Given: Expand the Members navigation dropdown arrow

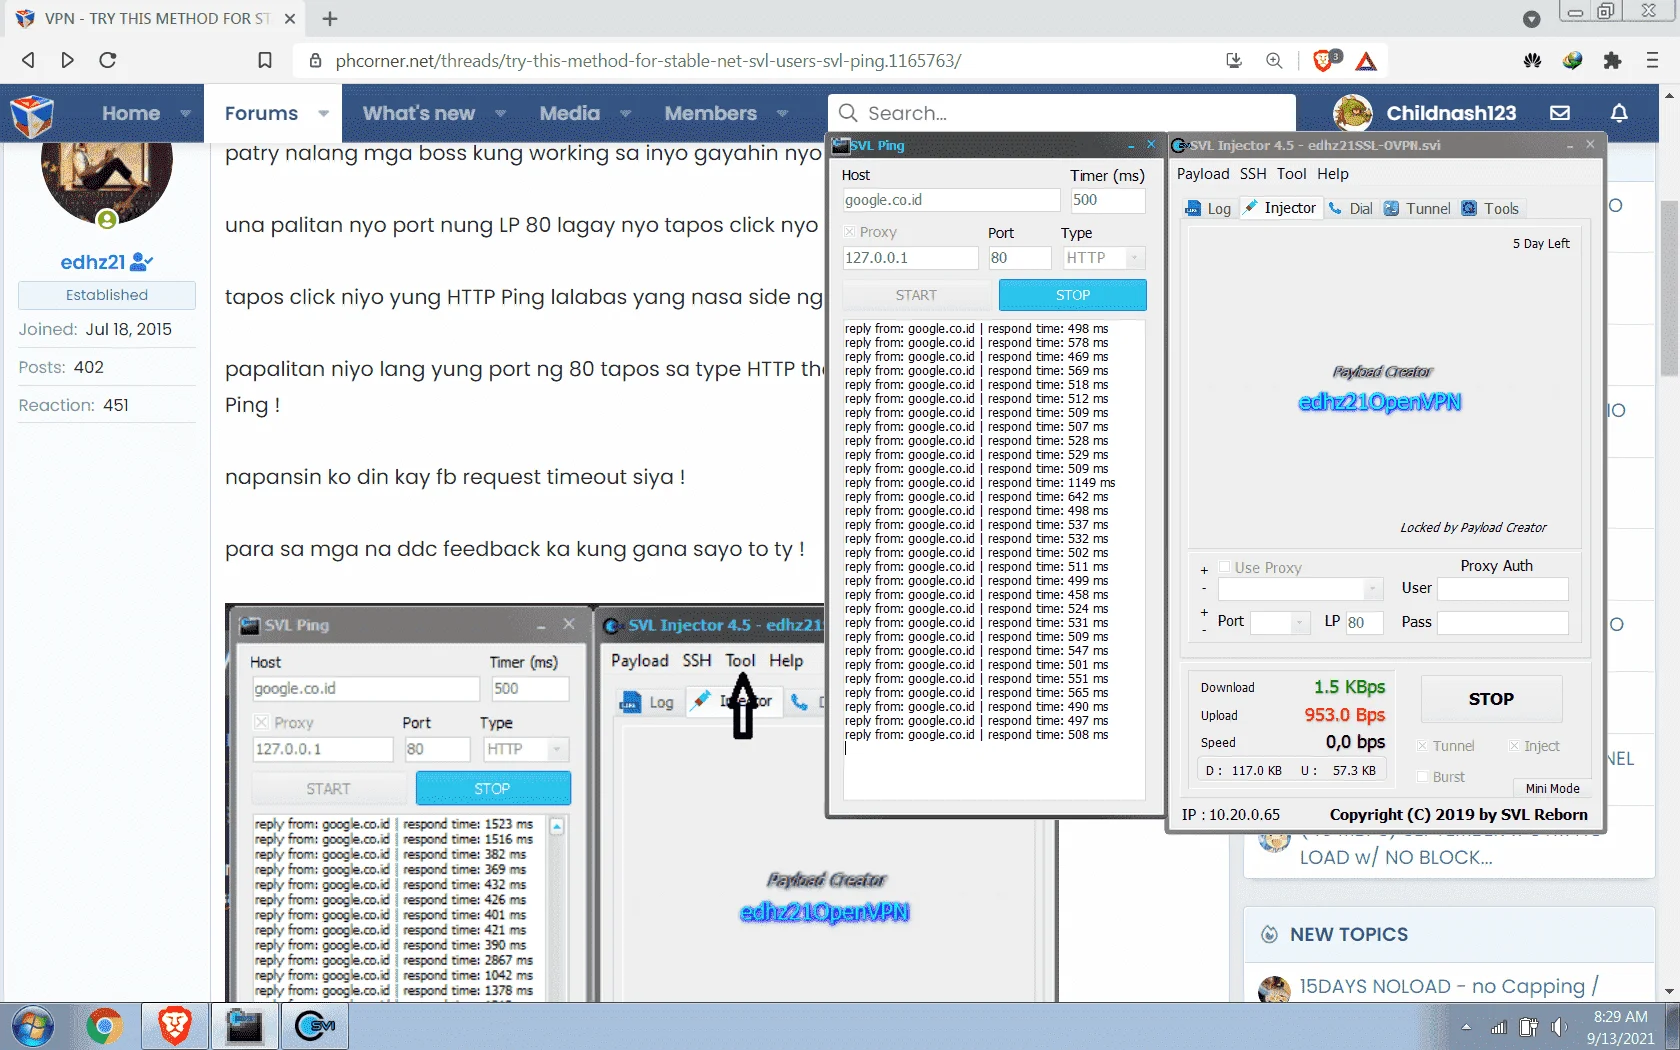Looking at the screenshot, I should pos(782,113).
